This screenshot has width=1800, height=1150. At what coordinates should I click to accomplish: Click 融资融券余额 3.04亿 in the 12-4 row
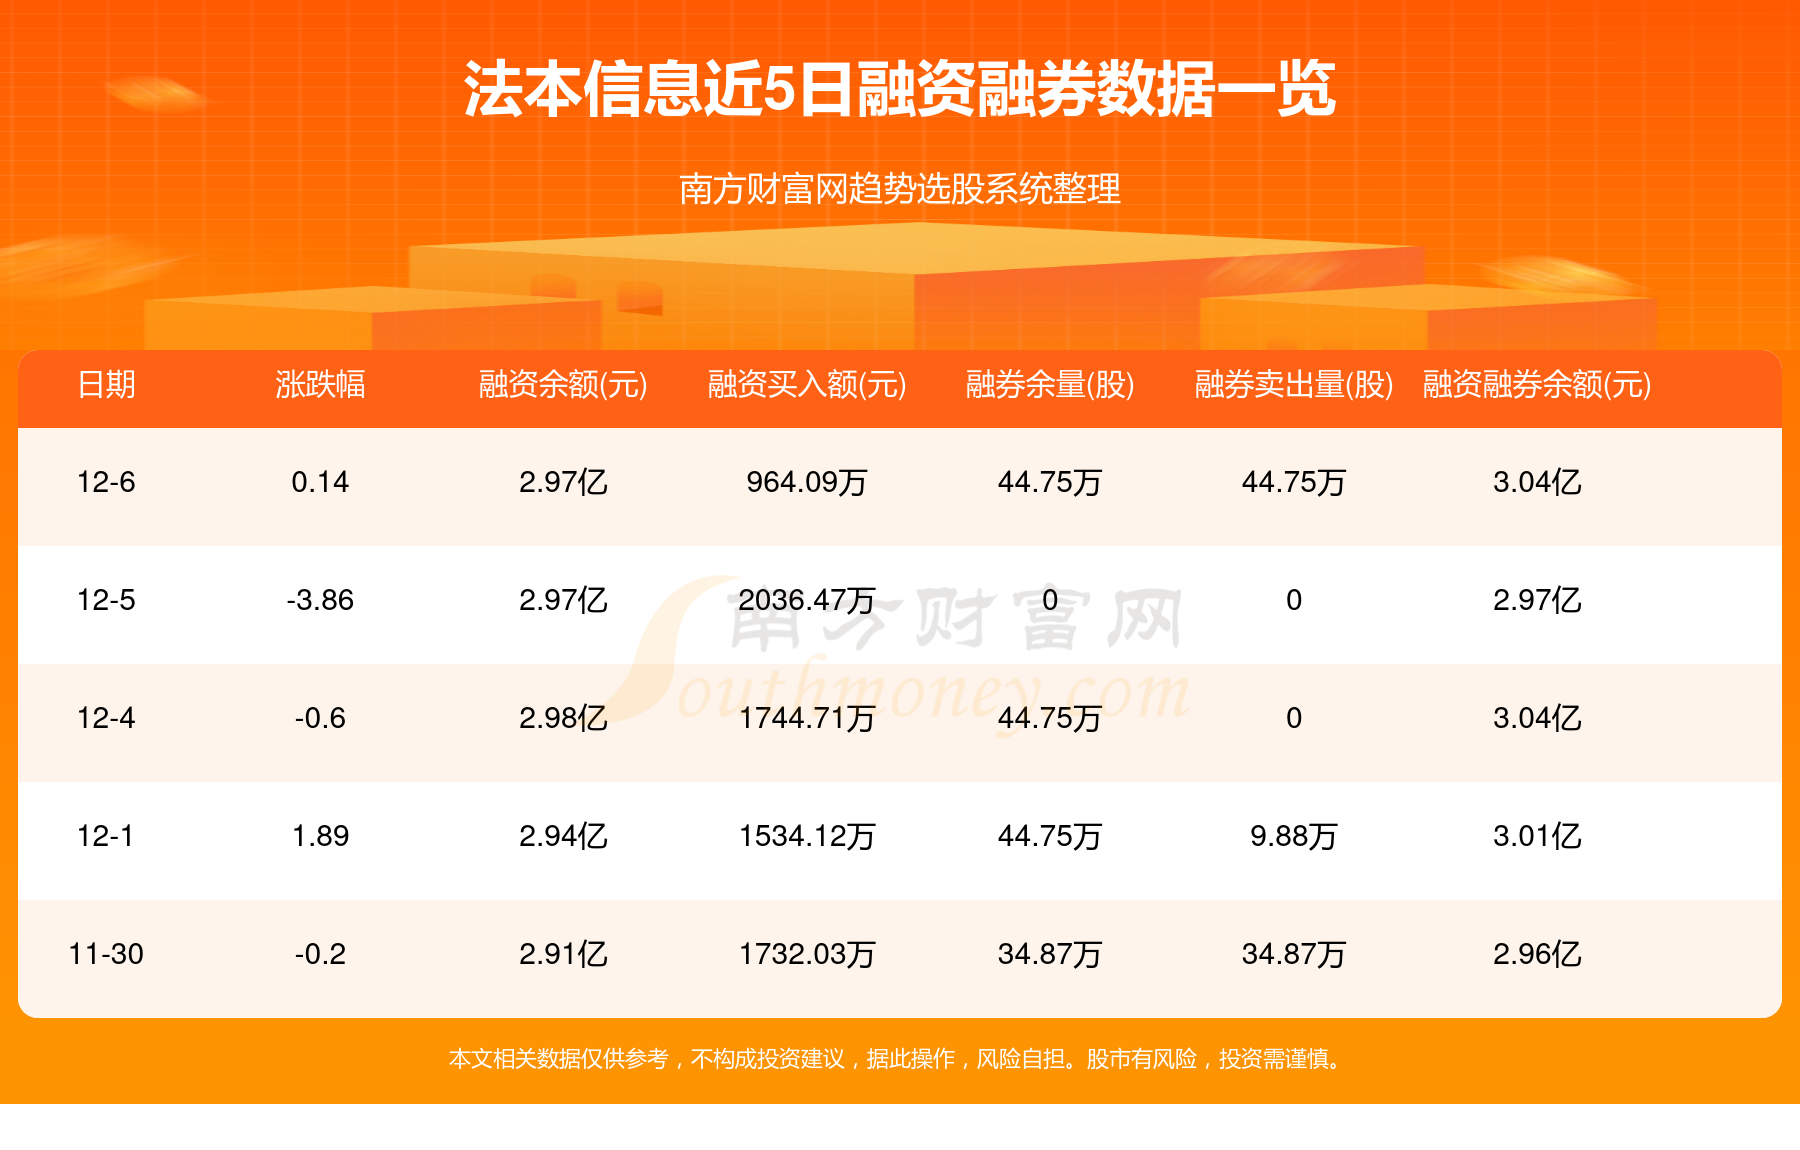[1537, 718]
